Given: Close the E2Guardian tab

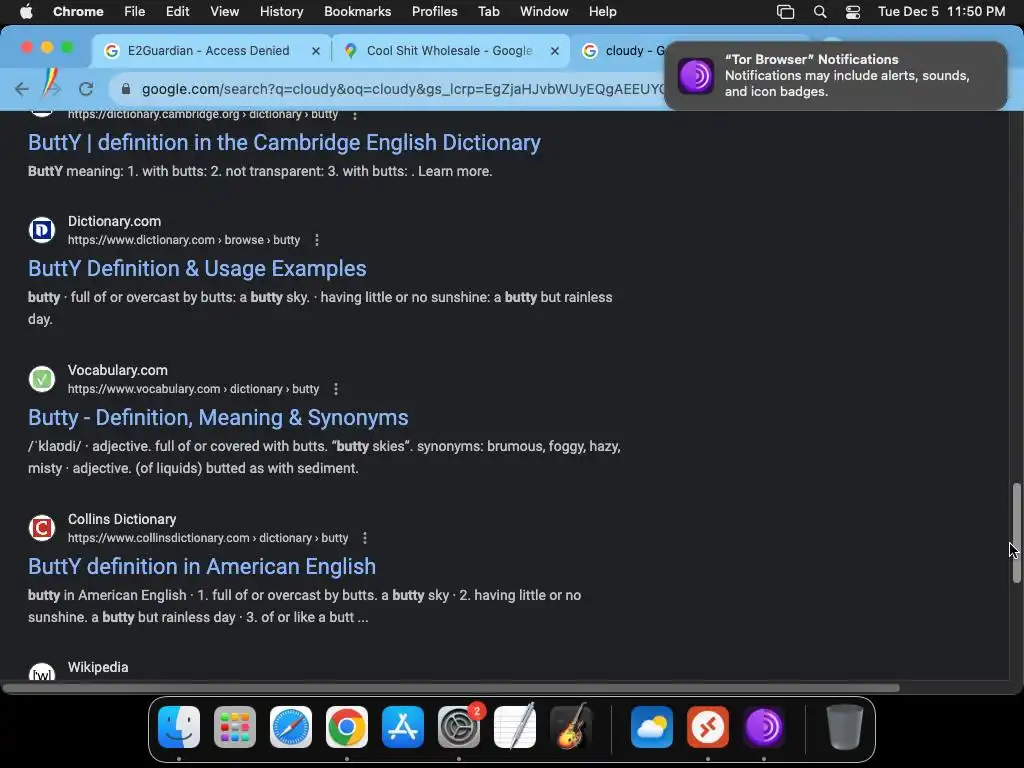Looking at the screenshot, I should click(316, 50).
